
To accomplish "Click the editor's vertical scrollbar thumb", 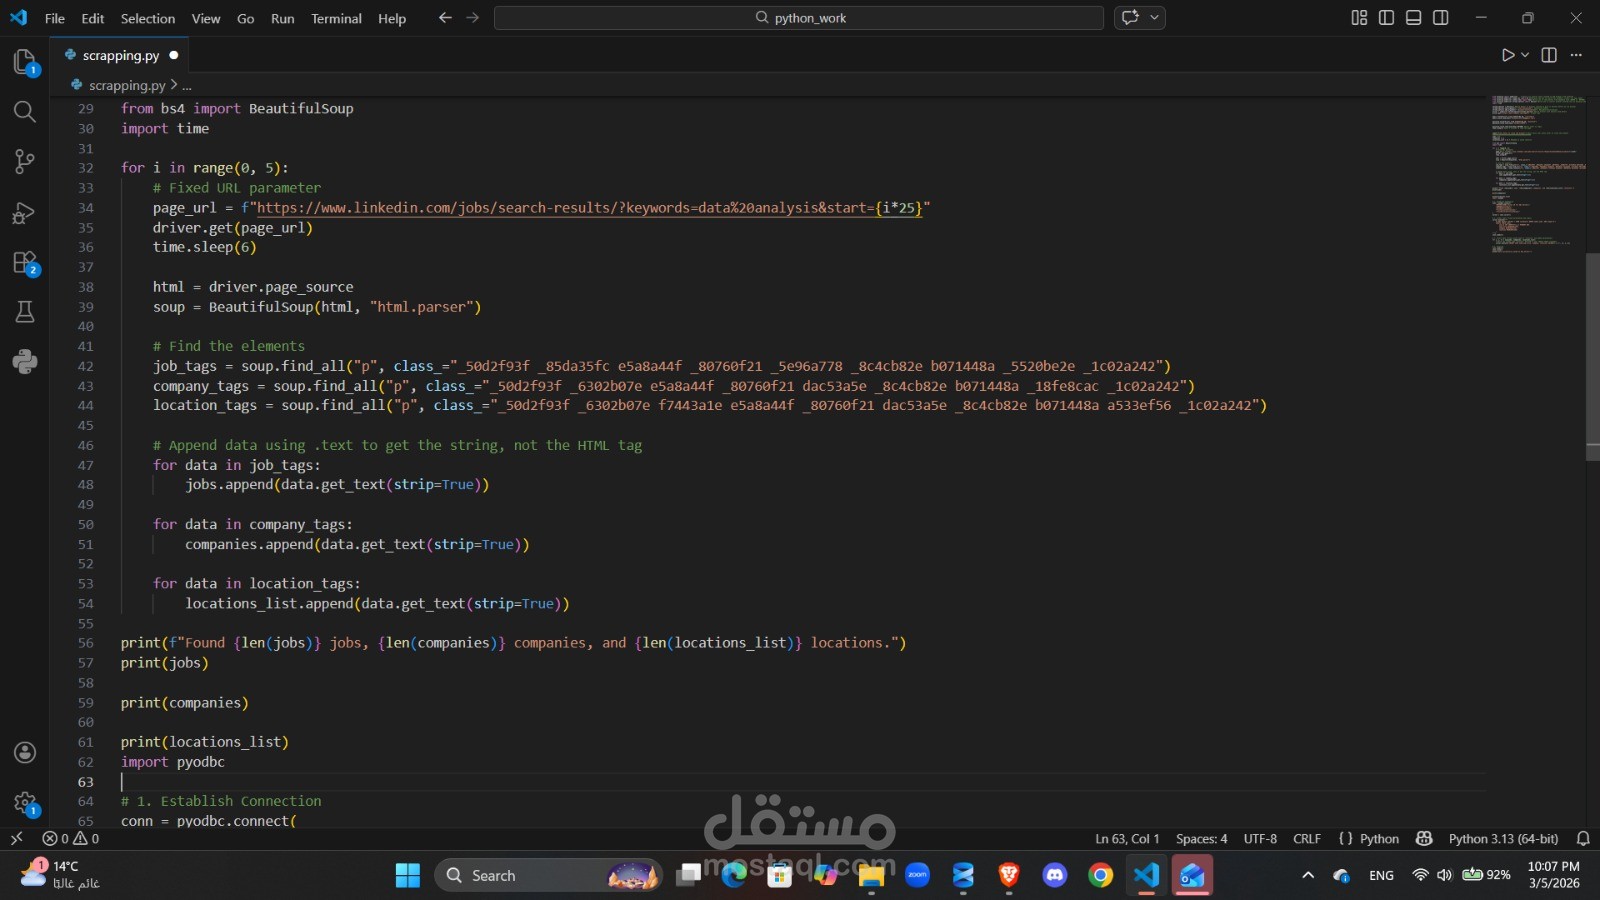I will pos(1592,356).
